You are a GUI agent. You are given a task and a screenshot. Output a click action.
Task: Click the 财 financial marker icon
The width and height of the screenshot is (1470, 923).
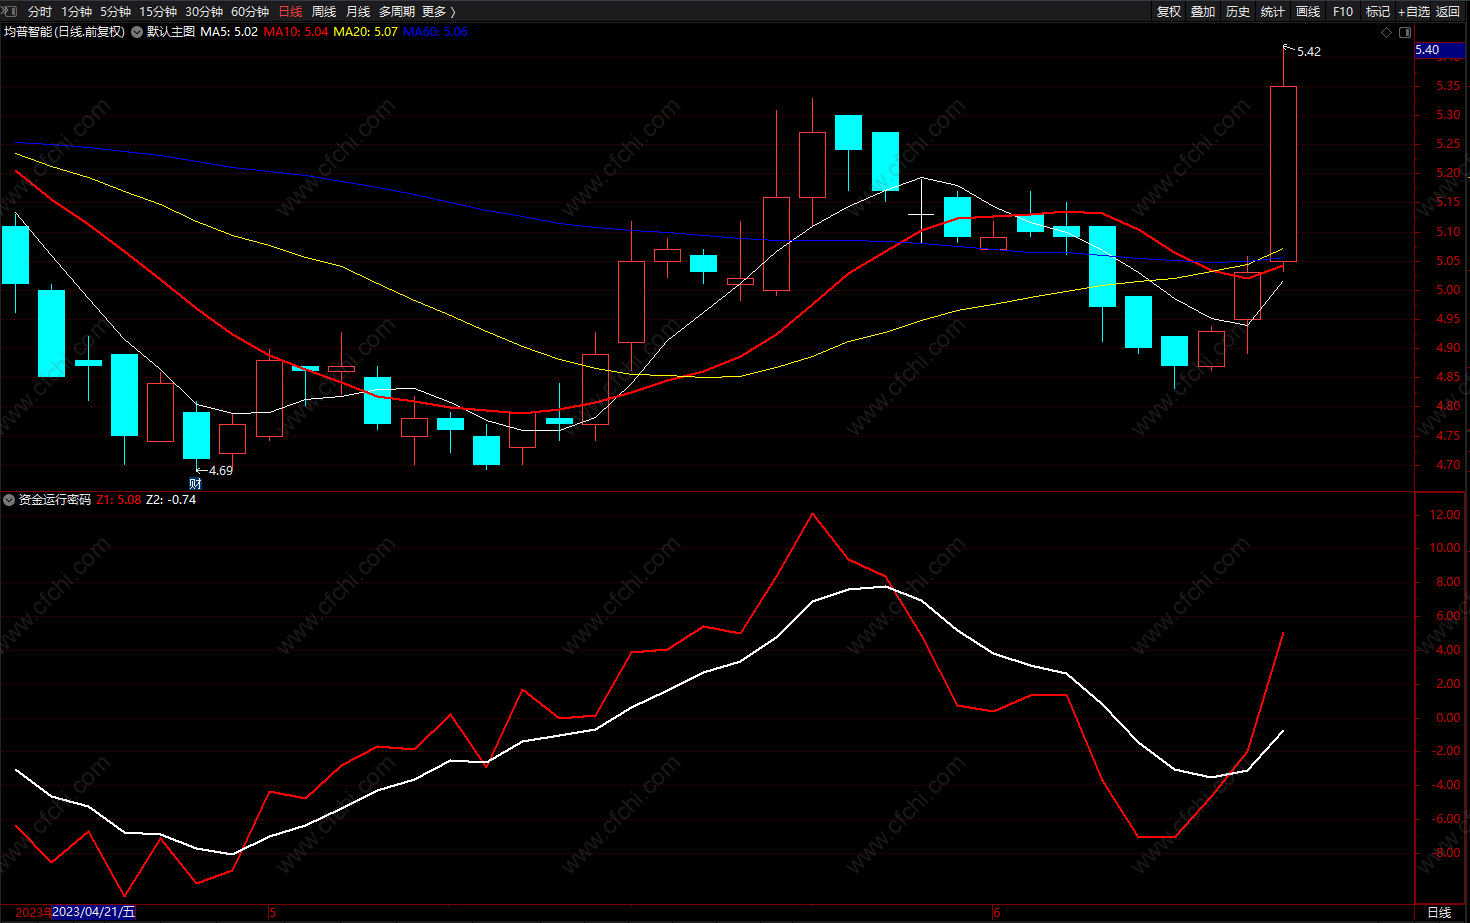(196, 484)
